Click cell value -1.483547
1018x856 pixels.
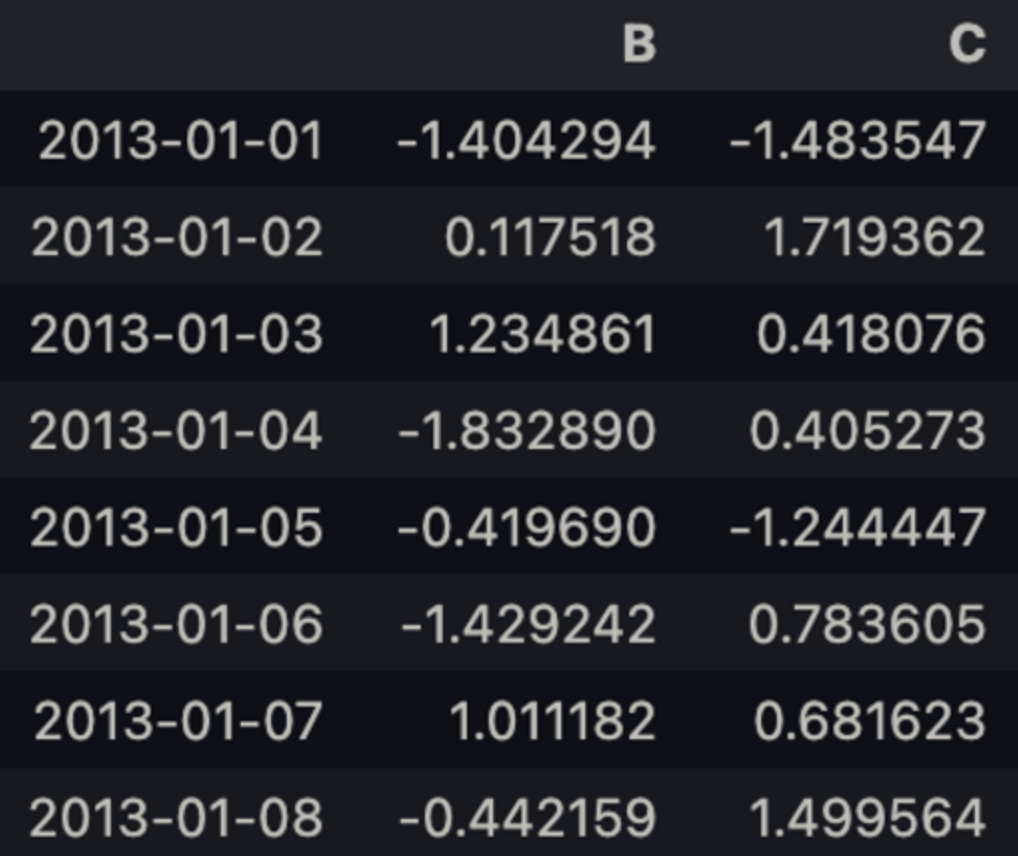tap(858, 140)
